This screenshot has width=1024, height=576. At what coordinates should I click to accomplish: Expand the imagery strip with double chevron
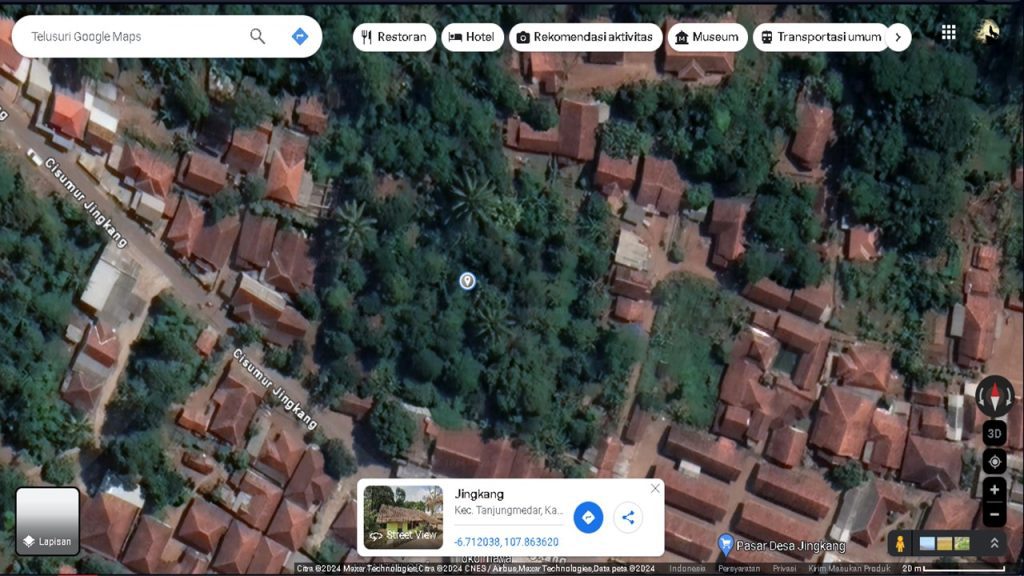994,543
